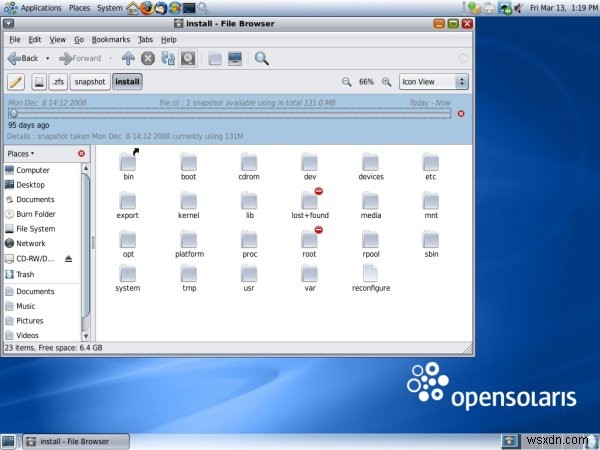This screenshot has width=600, height=450.
Task: Go to the .zfs path segment
Action: 58,82
